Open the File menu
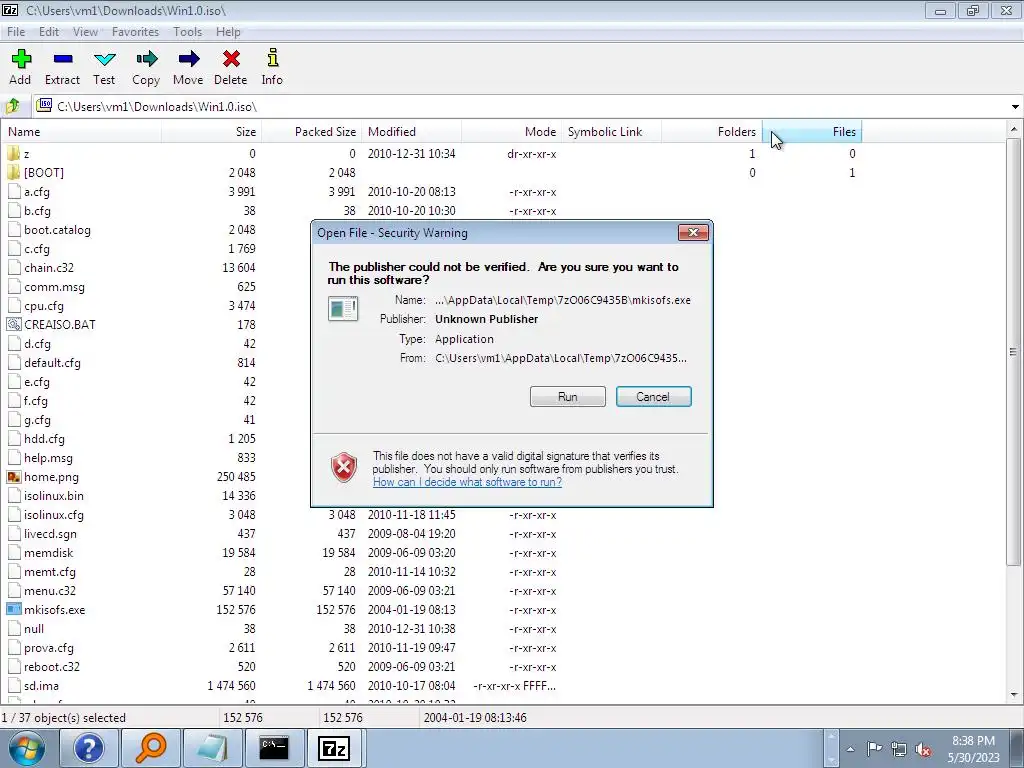The width and height of the screenshot is (1024, 768). point(16,31)
